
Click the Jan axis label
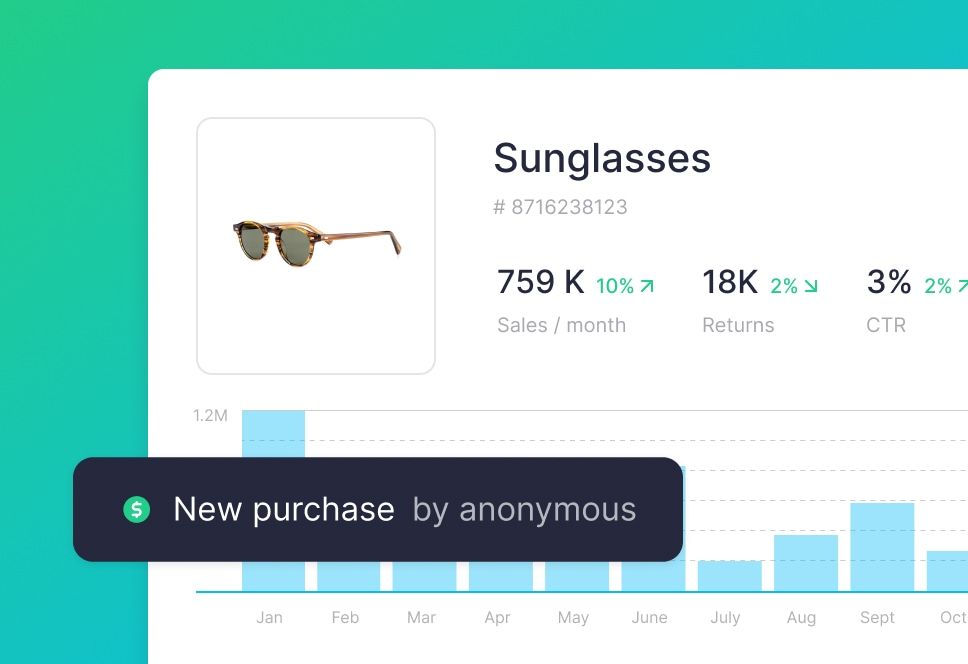coord(269,618)
